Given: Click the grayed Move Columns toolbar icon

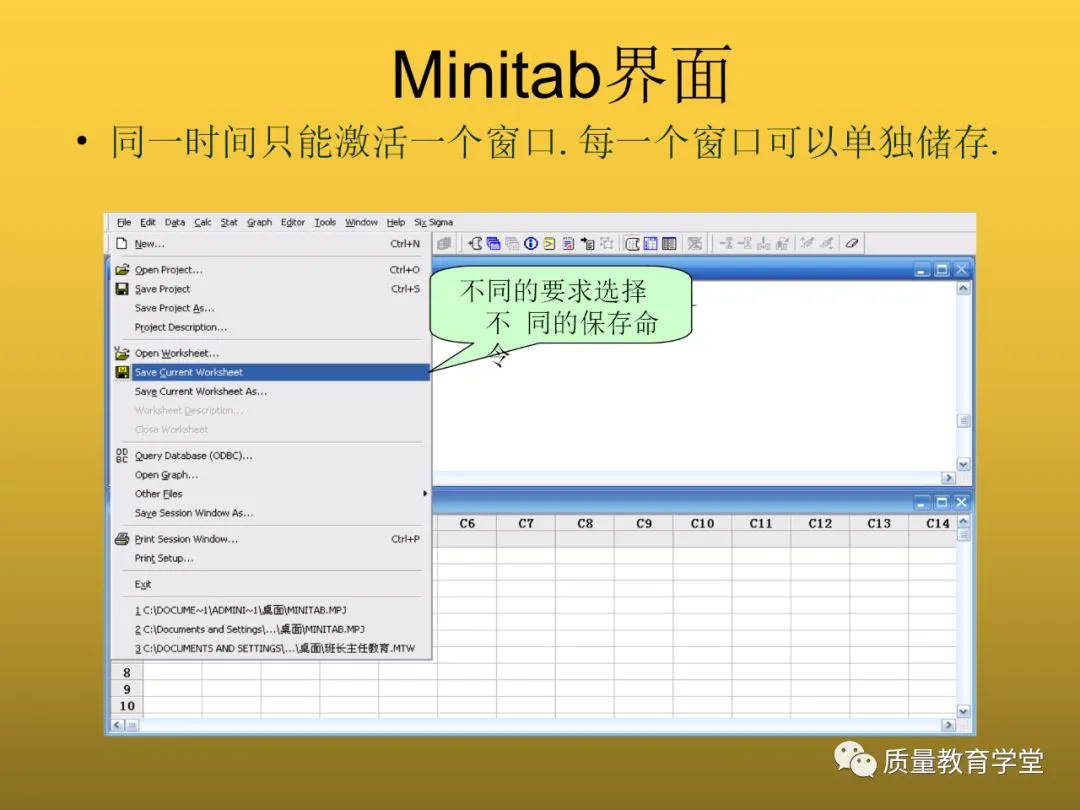Looking at the screenshot, I should (782, 243).
